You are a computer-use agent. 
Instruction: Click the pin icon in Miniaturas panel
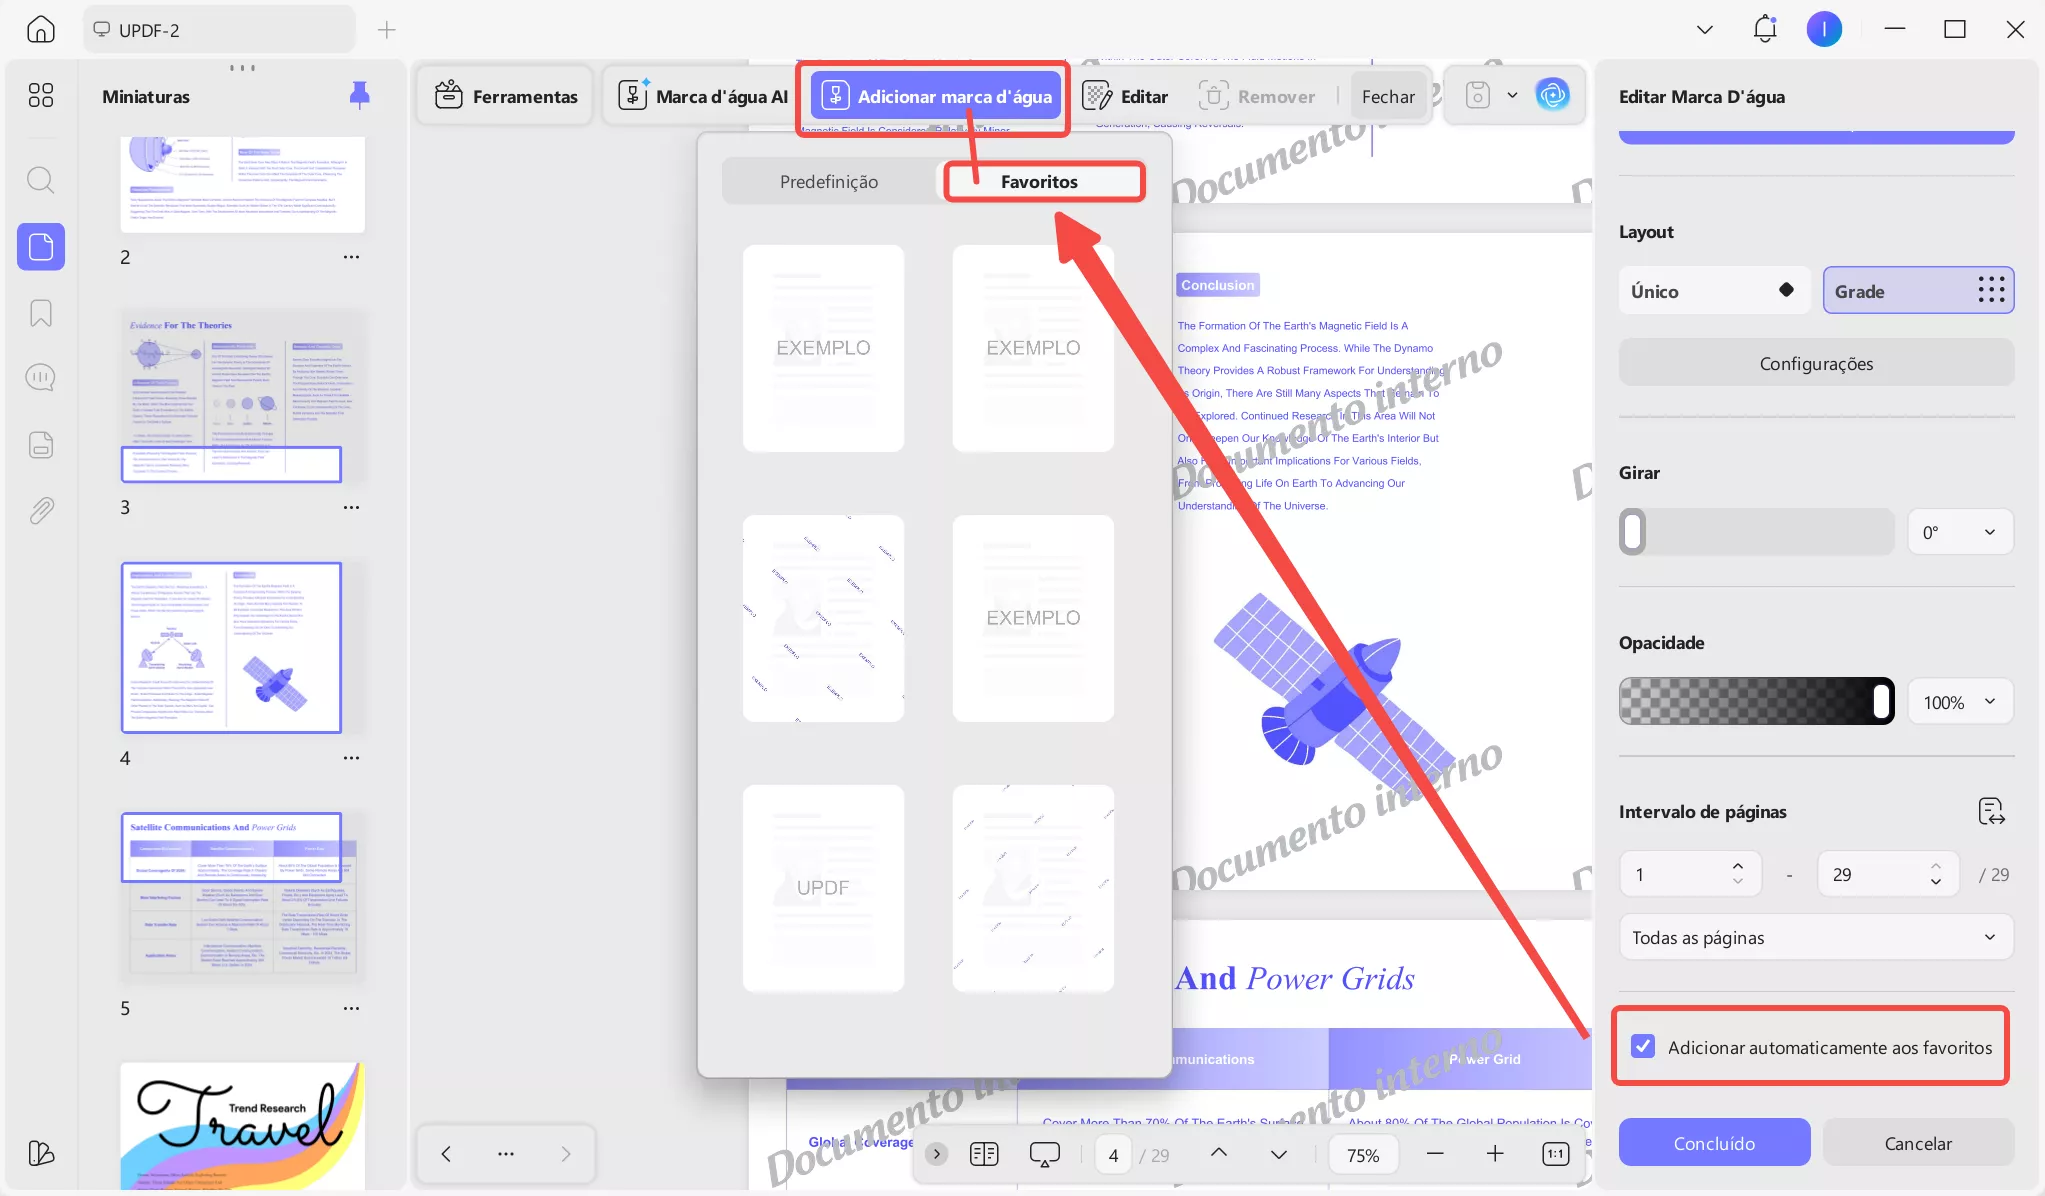pyautogui.click(x=359, y=96)
